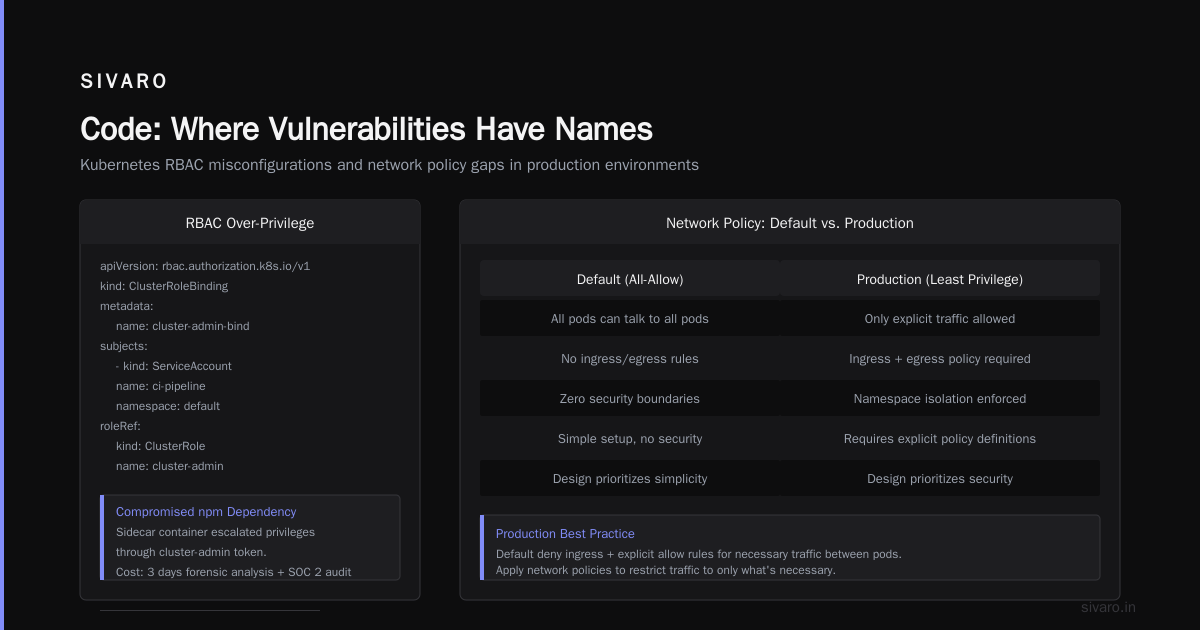Click the 'namespace: default' line
This screenshot has width=1200, height=630.
(168, 406)
